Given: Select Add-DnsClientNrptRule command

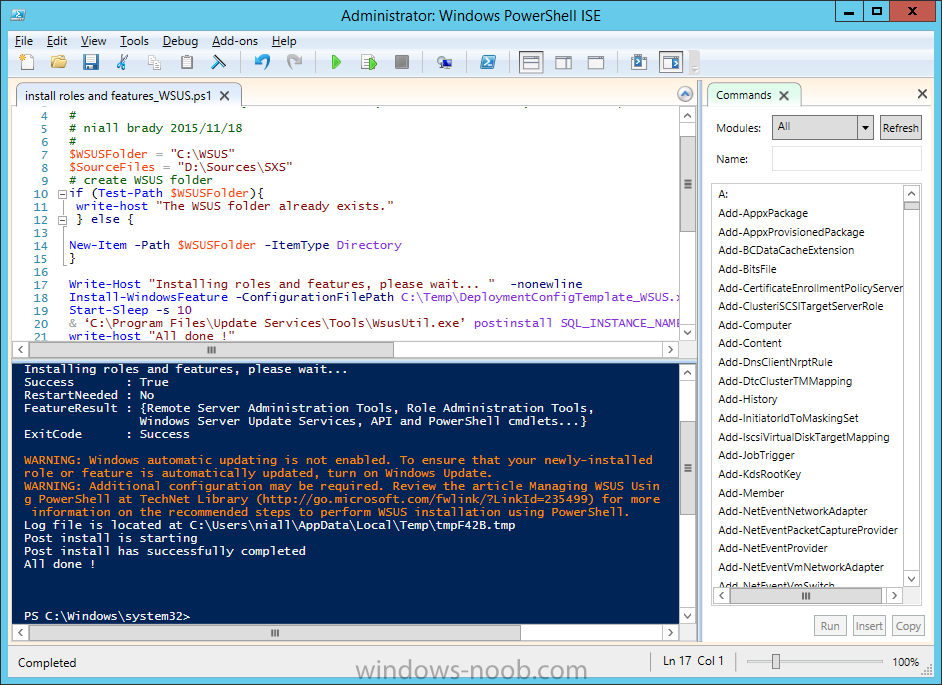Looking at the screenshot, I should pos(775,362).
